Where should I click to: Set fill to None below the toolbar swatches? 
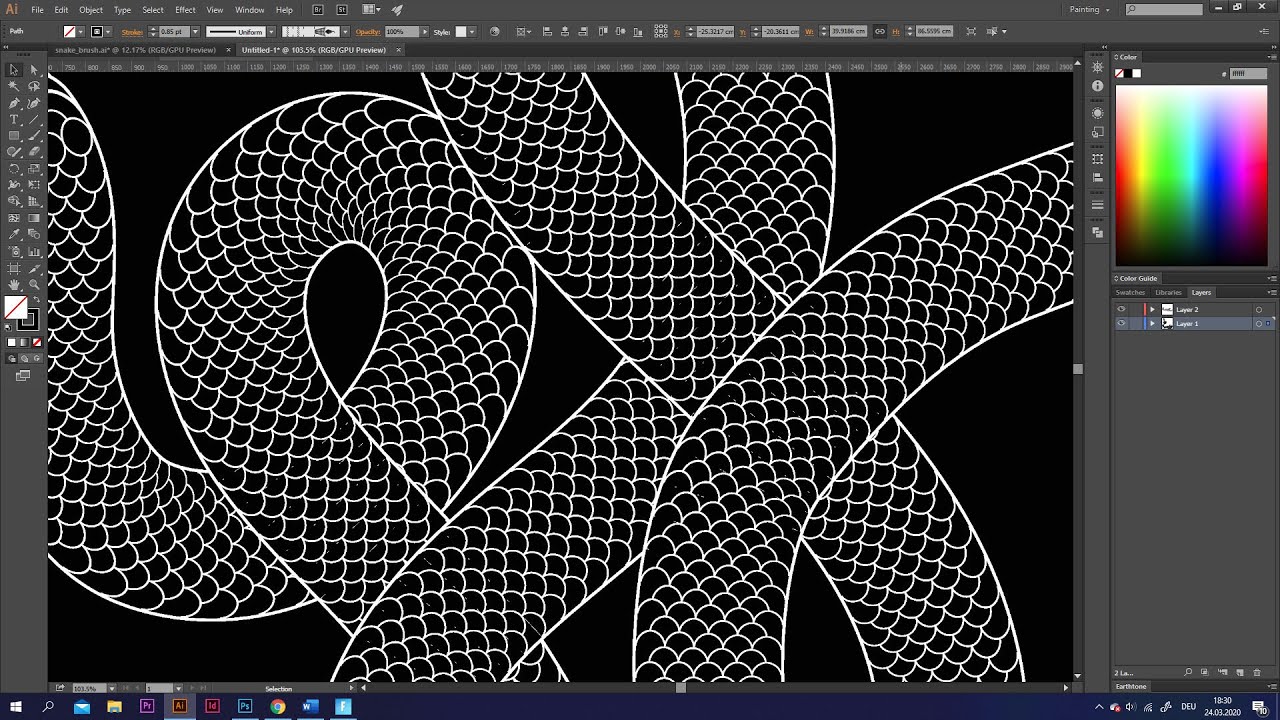(37, 343)
